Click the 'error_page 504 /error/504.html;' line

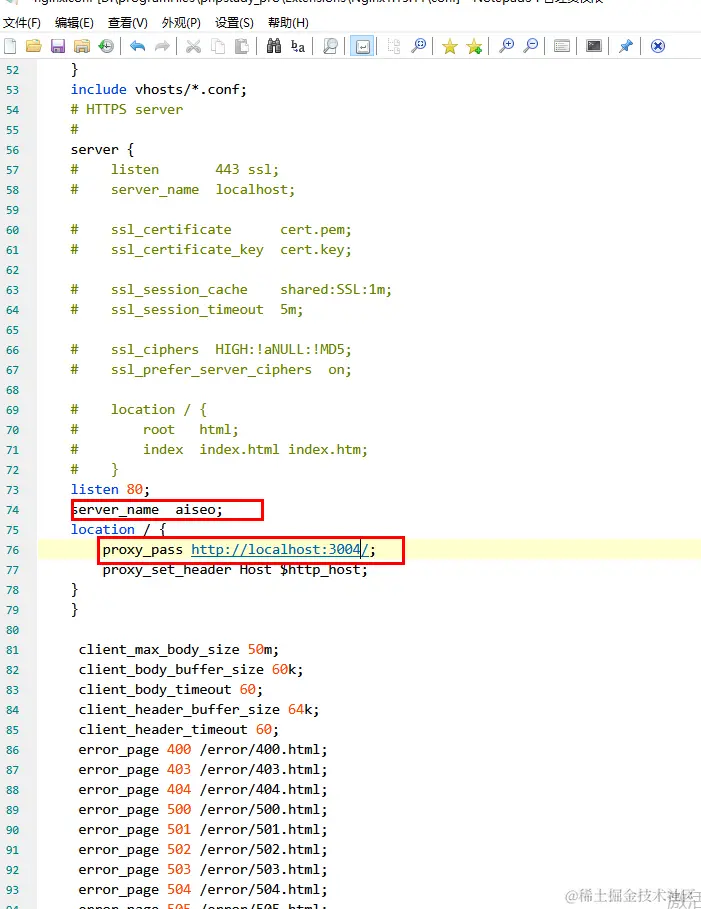coord(203,889)
